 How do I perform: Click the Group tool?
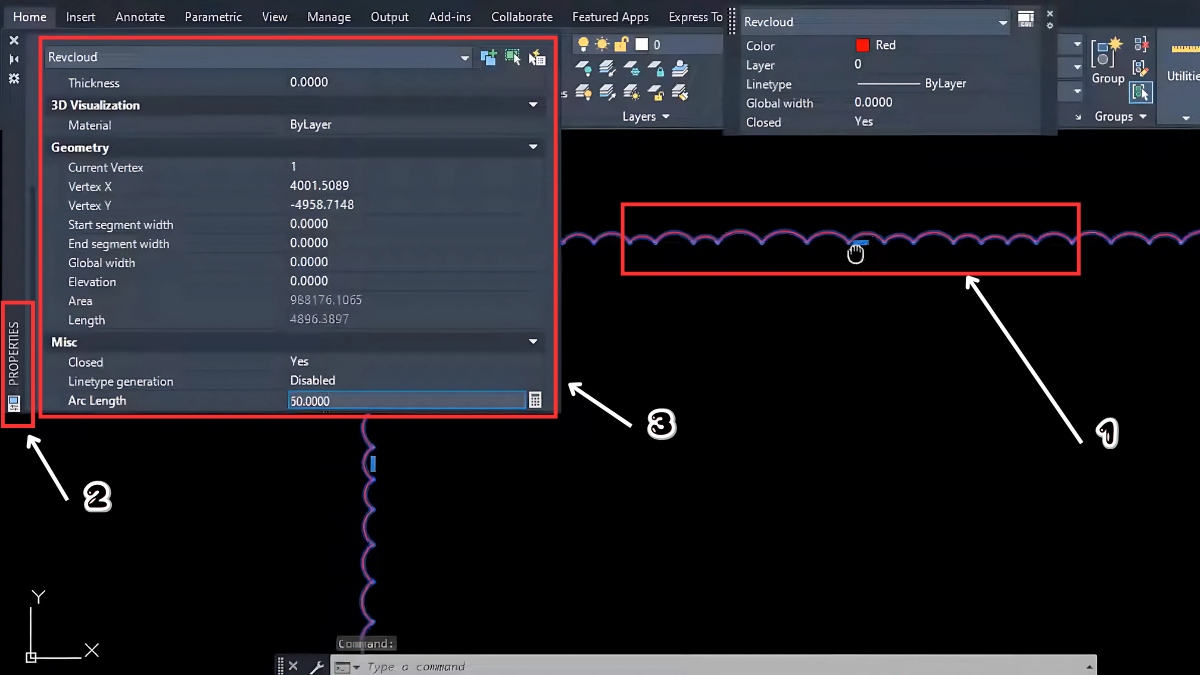point(1107,60)
